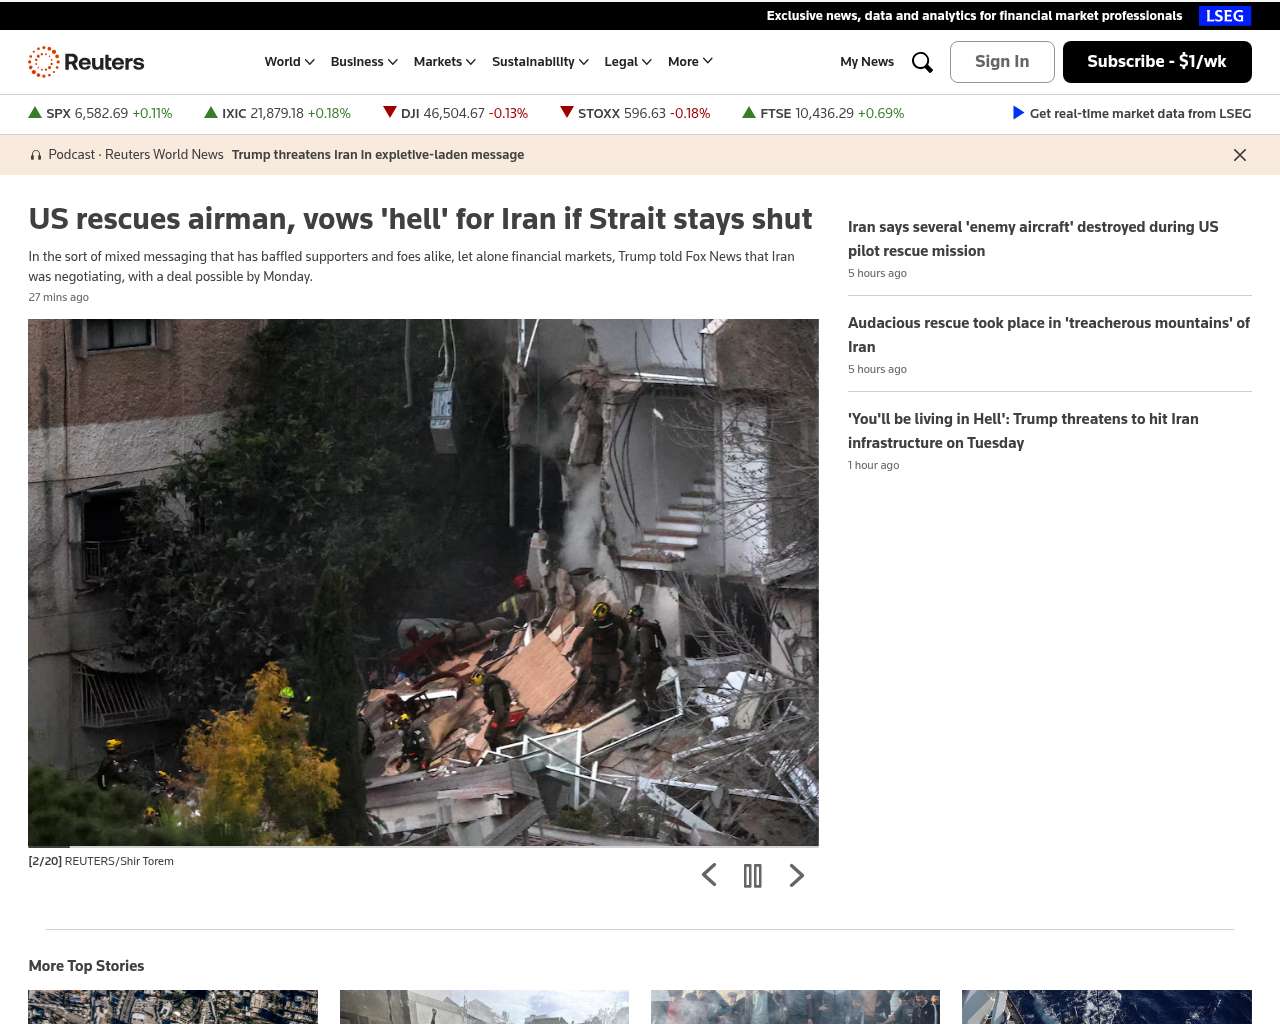Open the Sustainability menu

pos(540,62)
